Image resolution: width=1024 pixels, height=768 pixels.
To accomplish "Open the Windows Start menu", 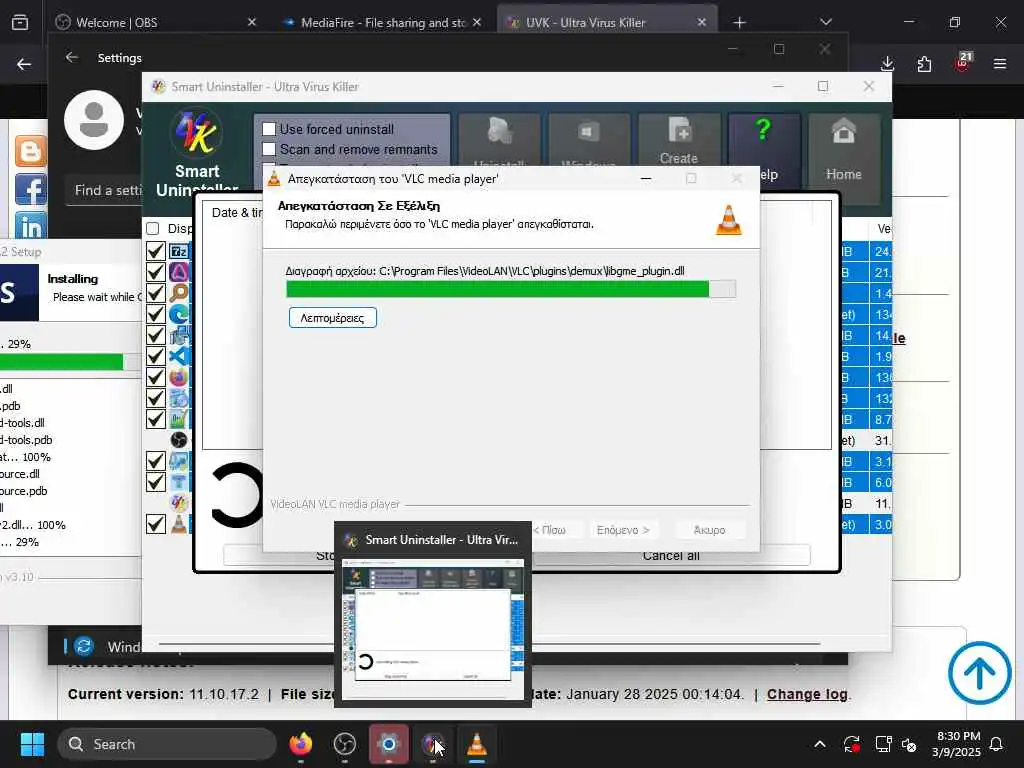I will tap(32, 744).
